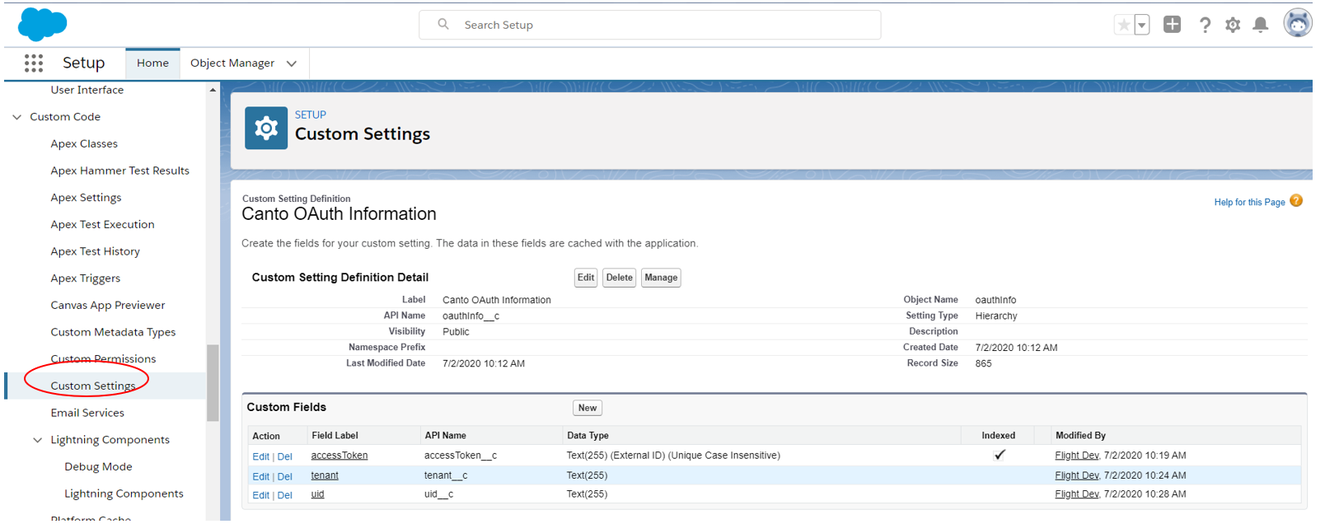Image resolution: width=1325 pixels, height=524 pixels.
Task: Click Del for the uid field
Action: (285, 495)
